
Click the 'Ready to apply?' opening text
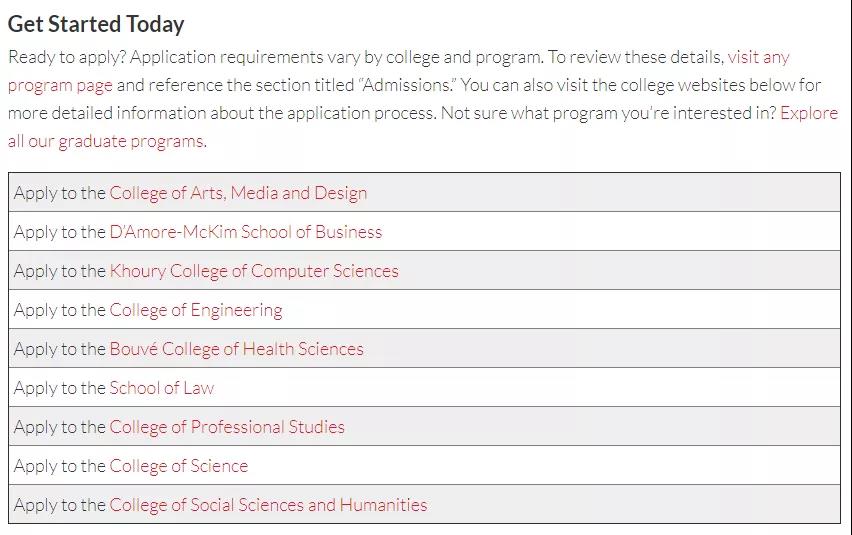tap(67, 57)
